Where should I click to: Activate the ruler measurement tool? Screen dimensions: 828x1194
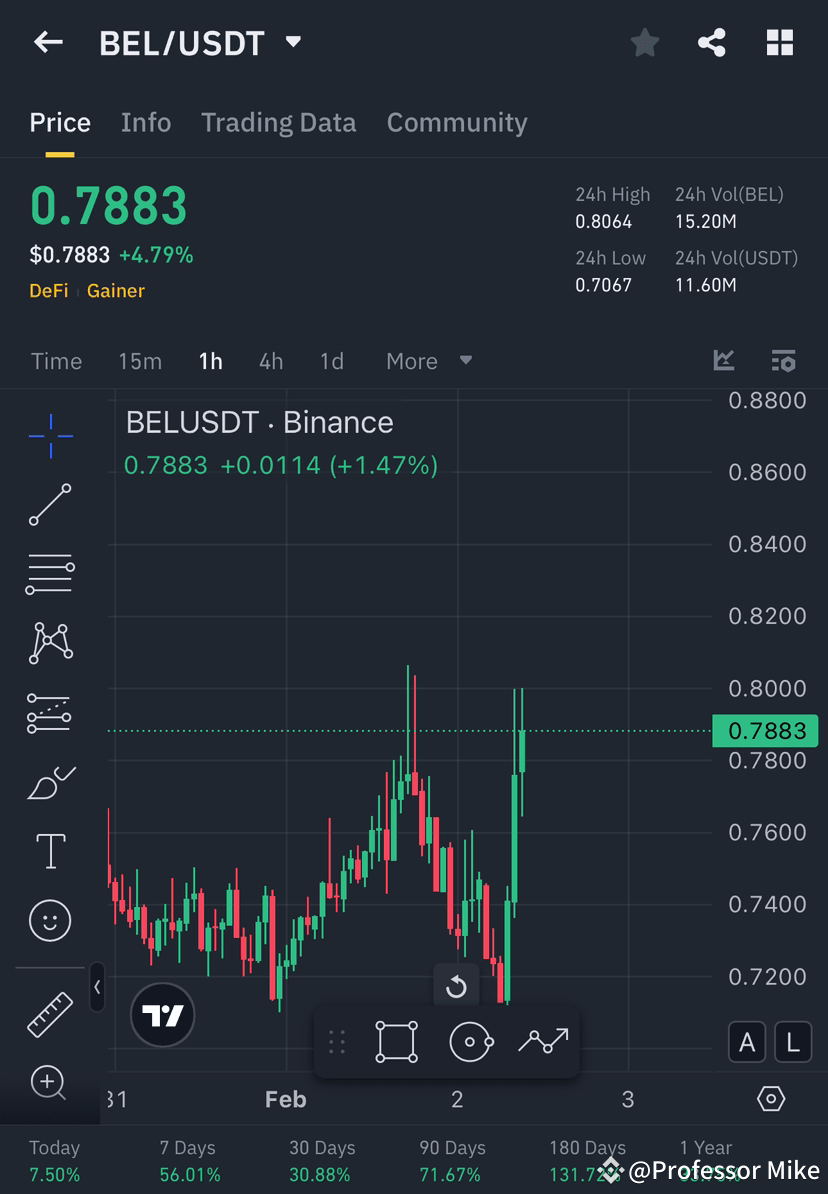pyautogui.click(x=50, y=1013)
